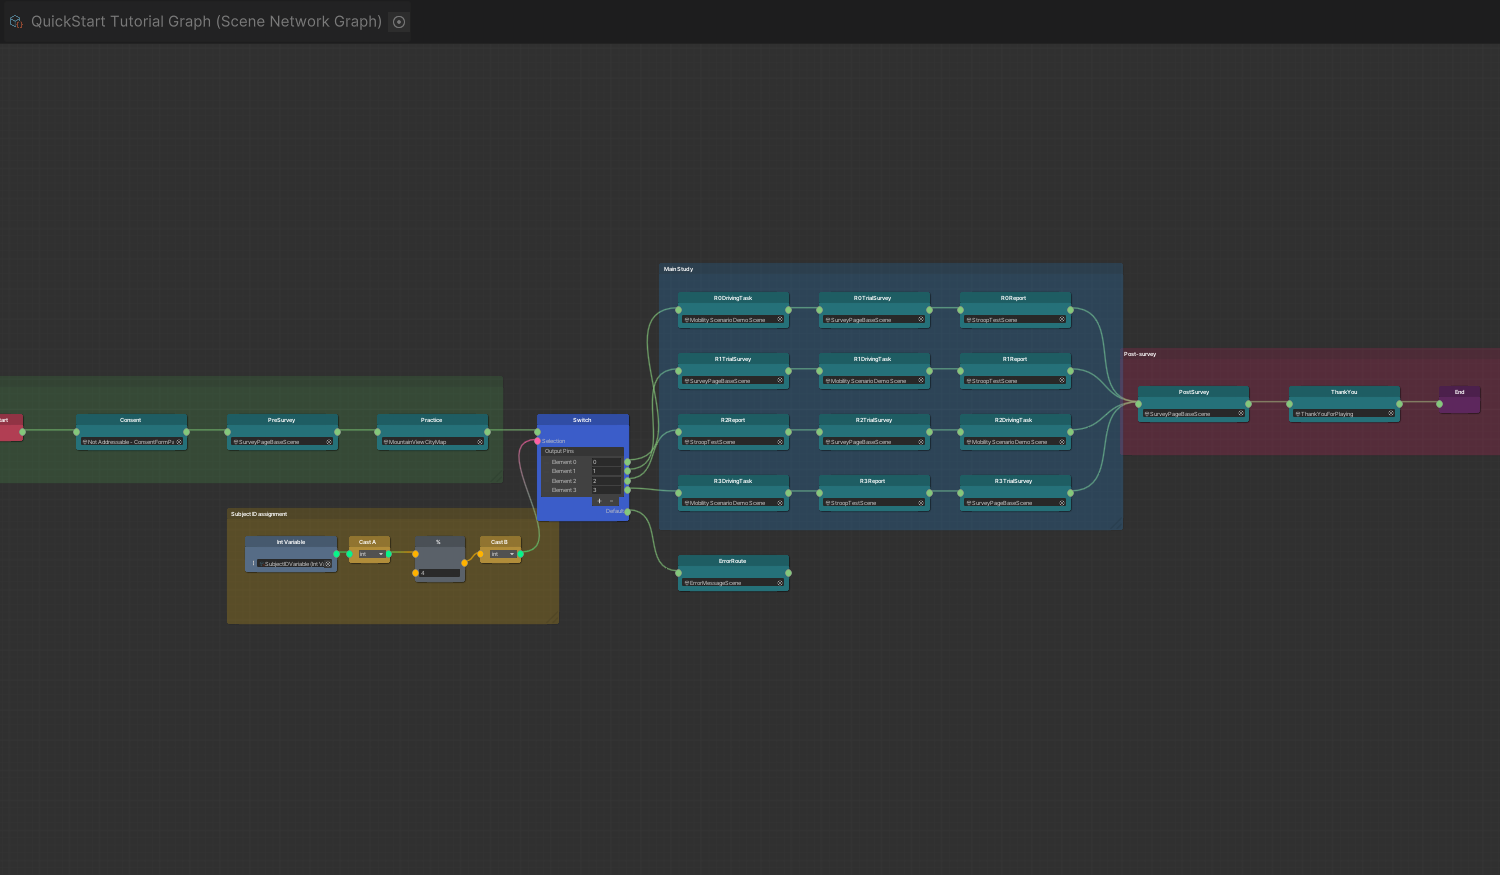Image resolution: width=1500 pixels, height=875 pixels.
Task: Open scene picker on PostSurvey node field
Action: (x=1241, y=414)
